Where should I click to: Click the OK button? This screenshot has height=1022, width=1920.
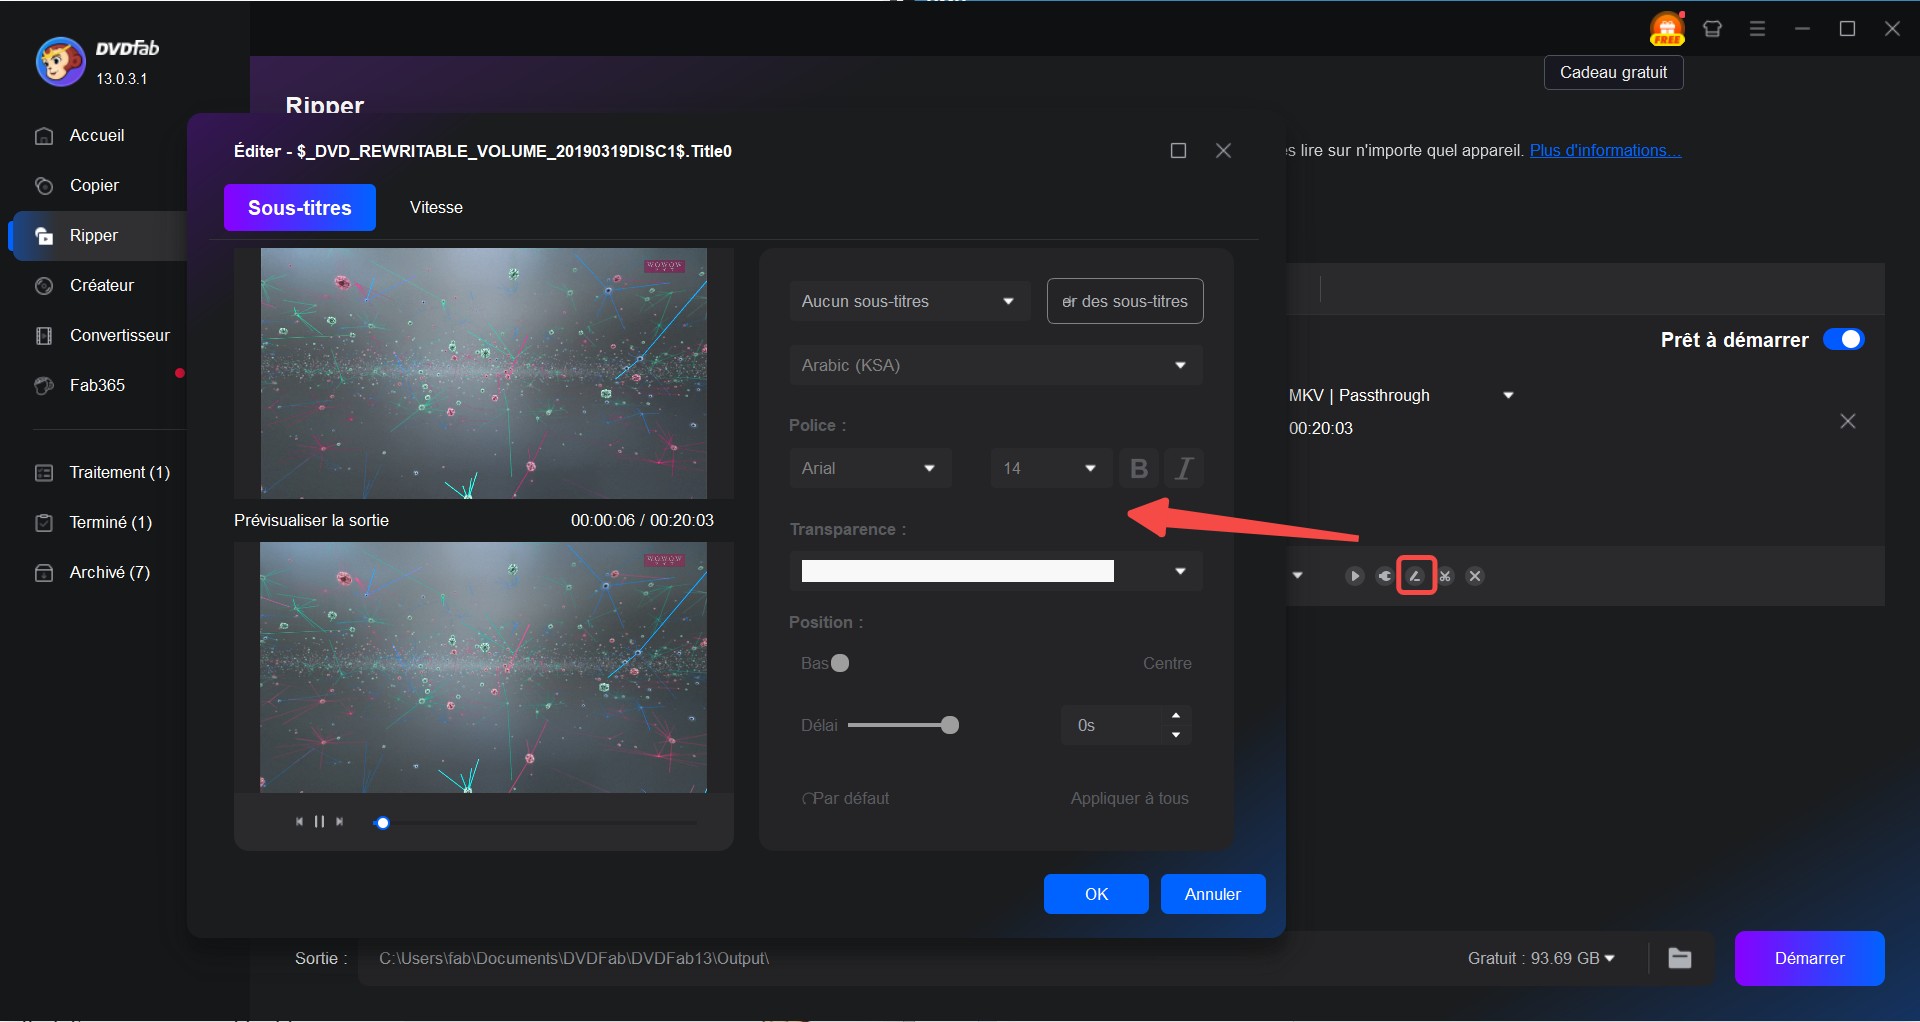coord(1096,894)
